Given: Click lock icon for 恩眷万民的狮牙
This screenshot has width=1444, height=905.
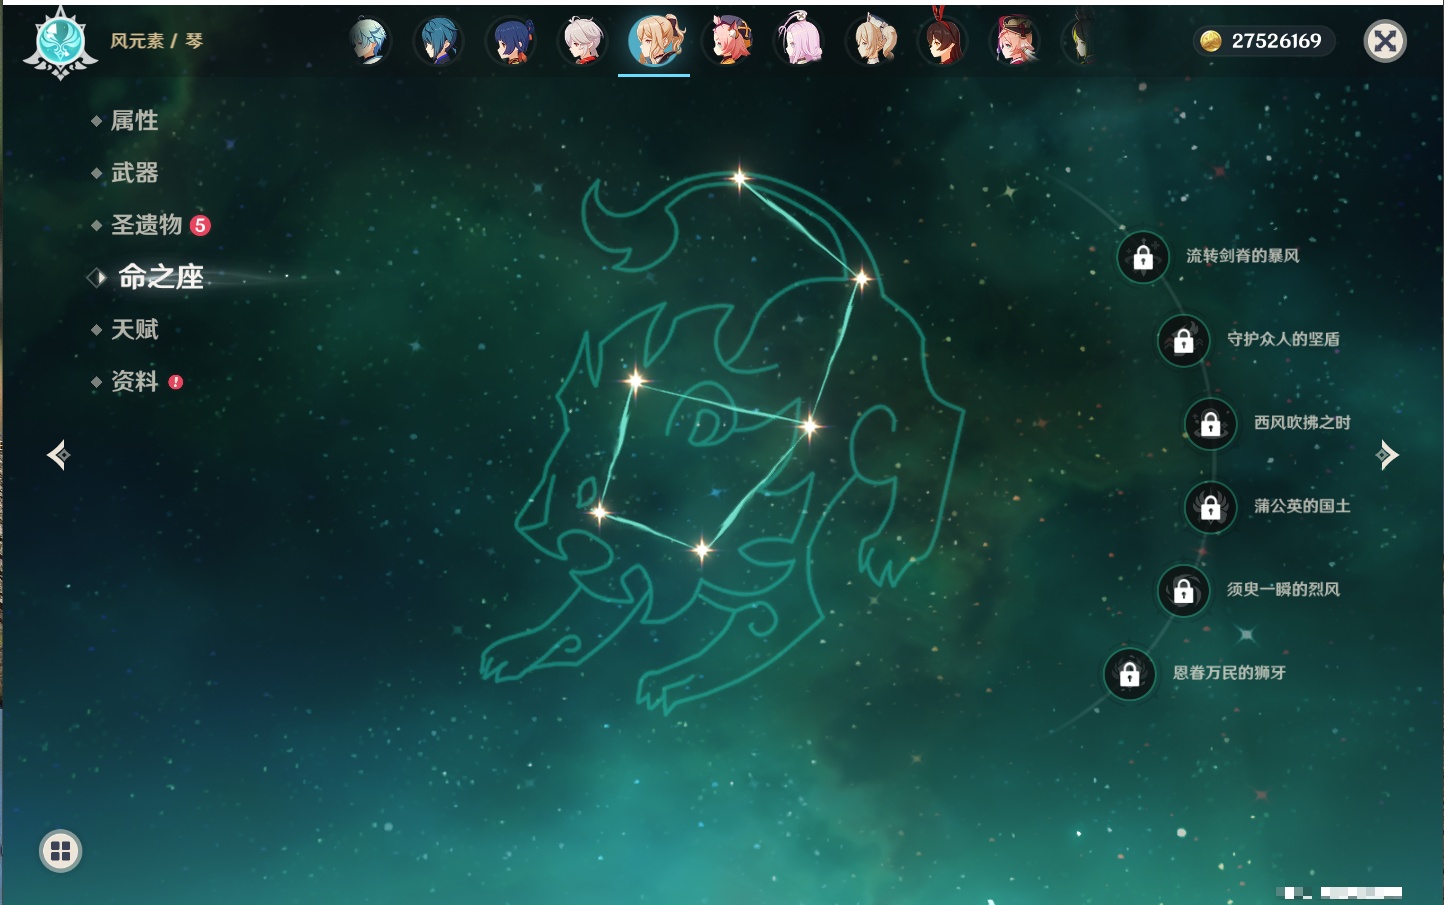Looking at the screenshot, I should pyautogui.click(x=1130, y=674).
